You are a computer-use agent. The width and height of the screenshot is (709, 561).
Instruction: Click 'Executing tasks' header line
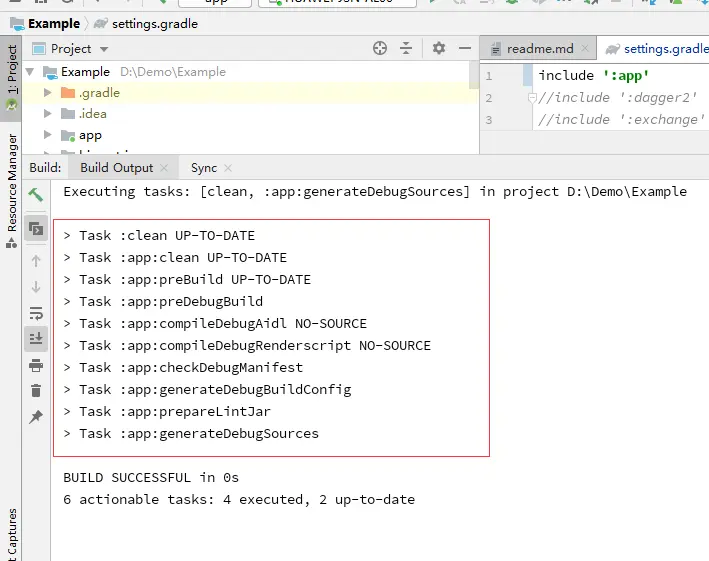pyautogui.click(x=375, y=192)
